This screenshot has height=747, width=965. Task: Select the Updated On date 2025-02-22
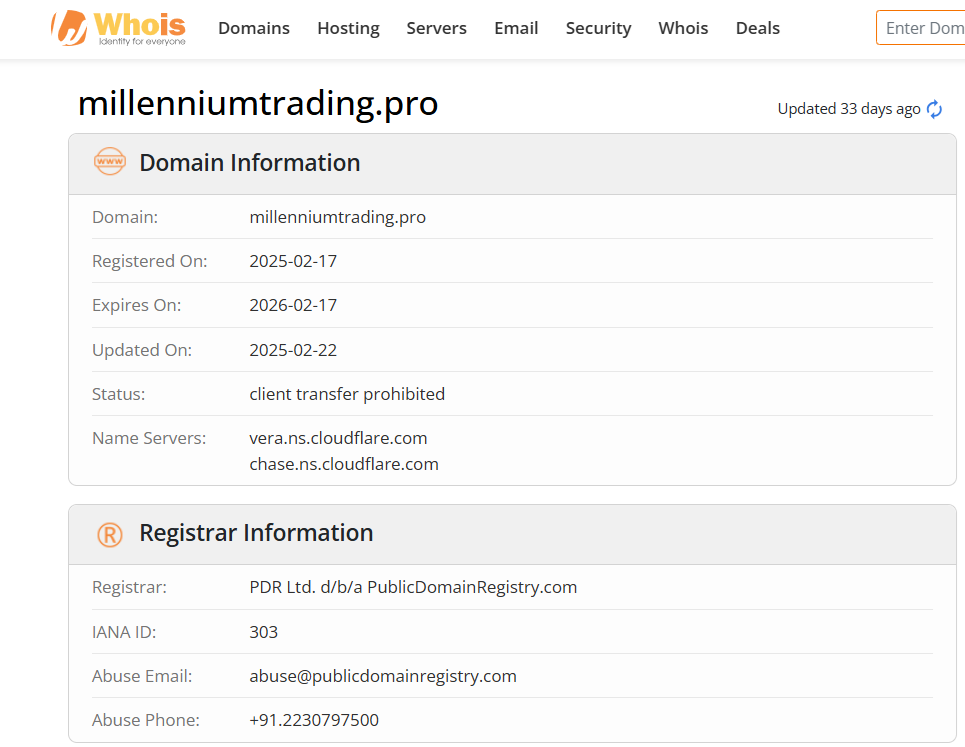click(293, 350)
